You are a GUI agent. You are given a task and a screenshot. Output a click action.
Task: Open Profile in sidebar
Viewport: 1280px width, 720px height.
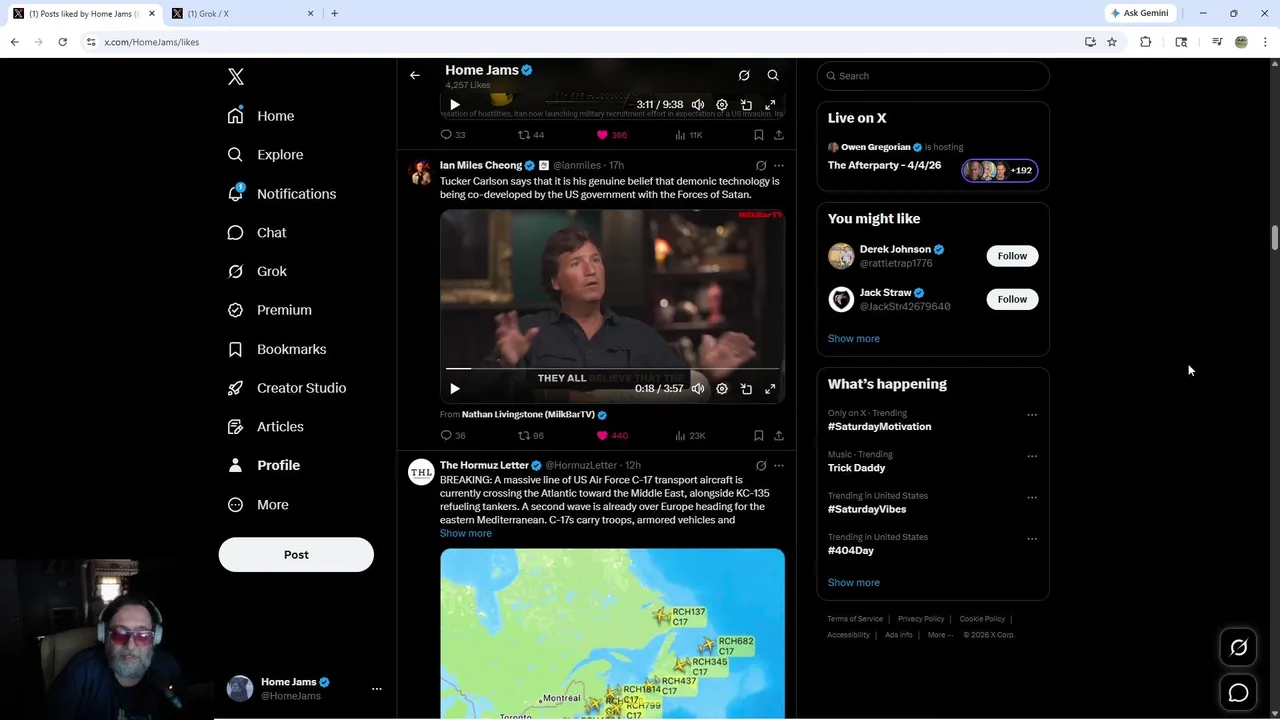tap(264, 465)
